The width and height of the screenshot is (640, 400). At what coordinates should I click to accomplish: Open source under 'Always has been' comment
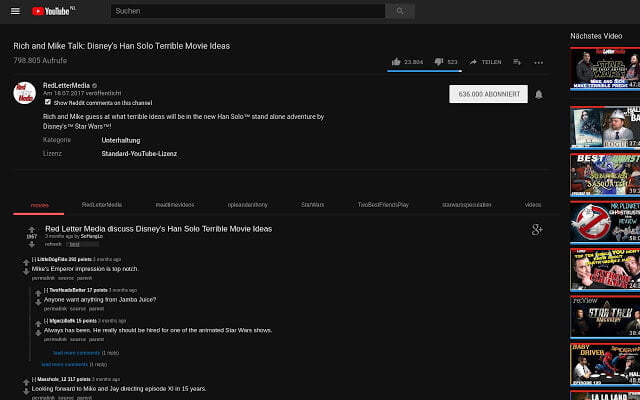tap(78, 339)
